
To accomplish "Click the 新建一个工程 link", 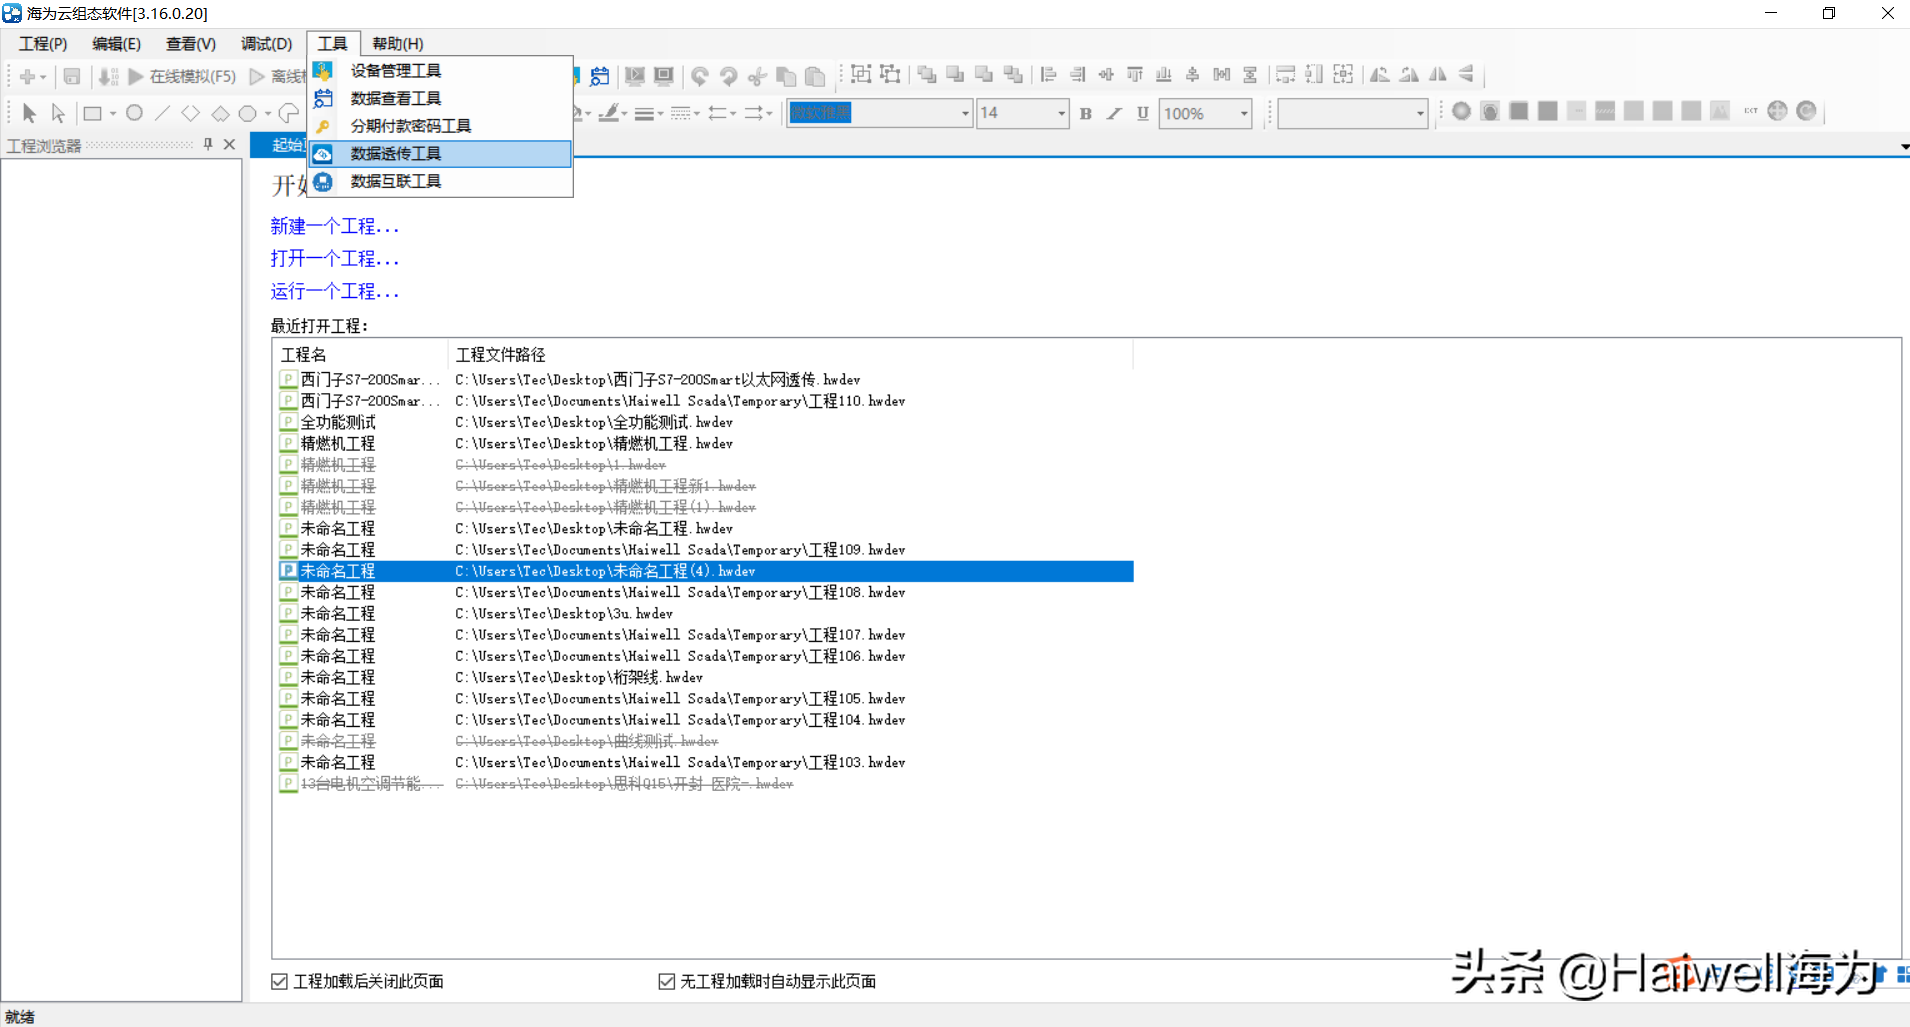I will pos(334,226).
